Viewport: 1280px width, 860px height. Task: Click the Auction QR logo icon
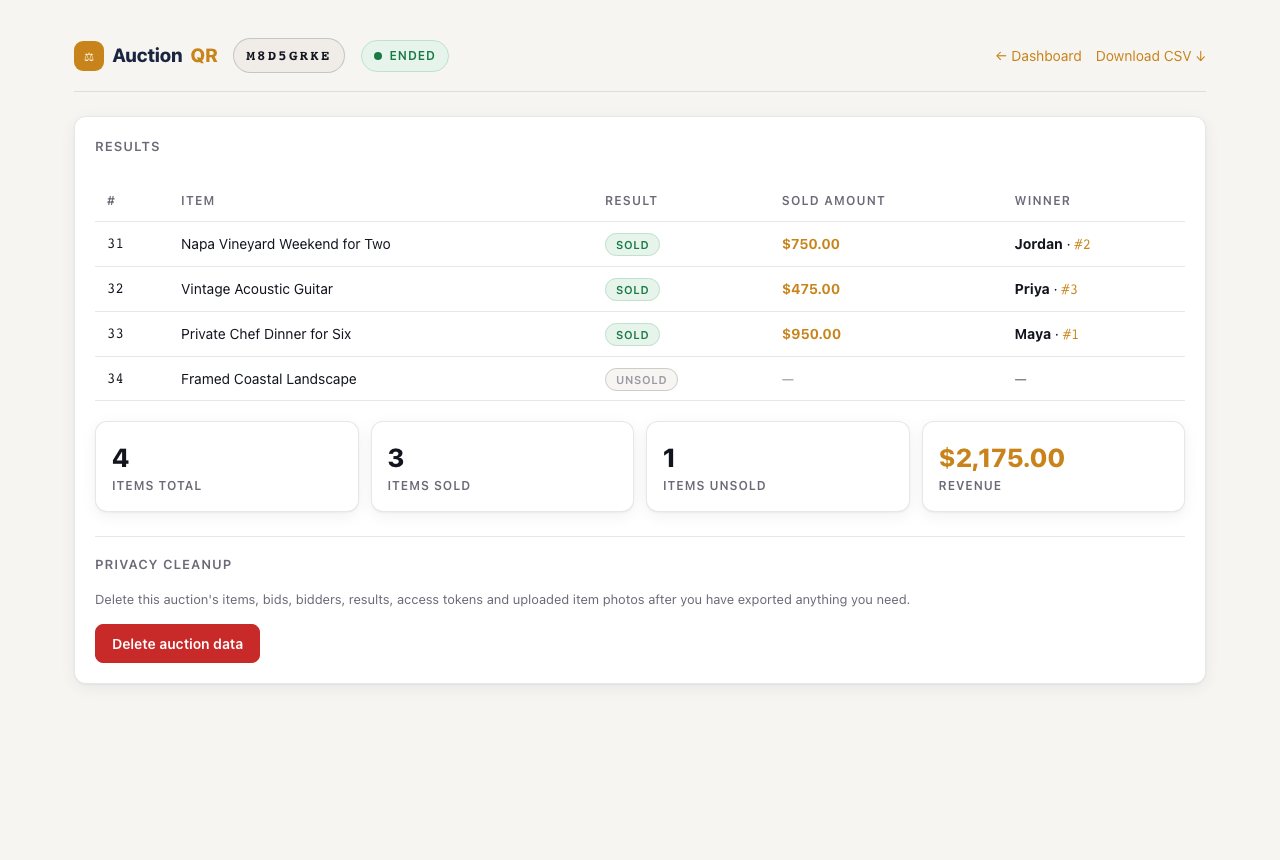point(89,56)
